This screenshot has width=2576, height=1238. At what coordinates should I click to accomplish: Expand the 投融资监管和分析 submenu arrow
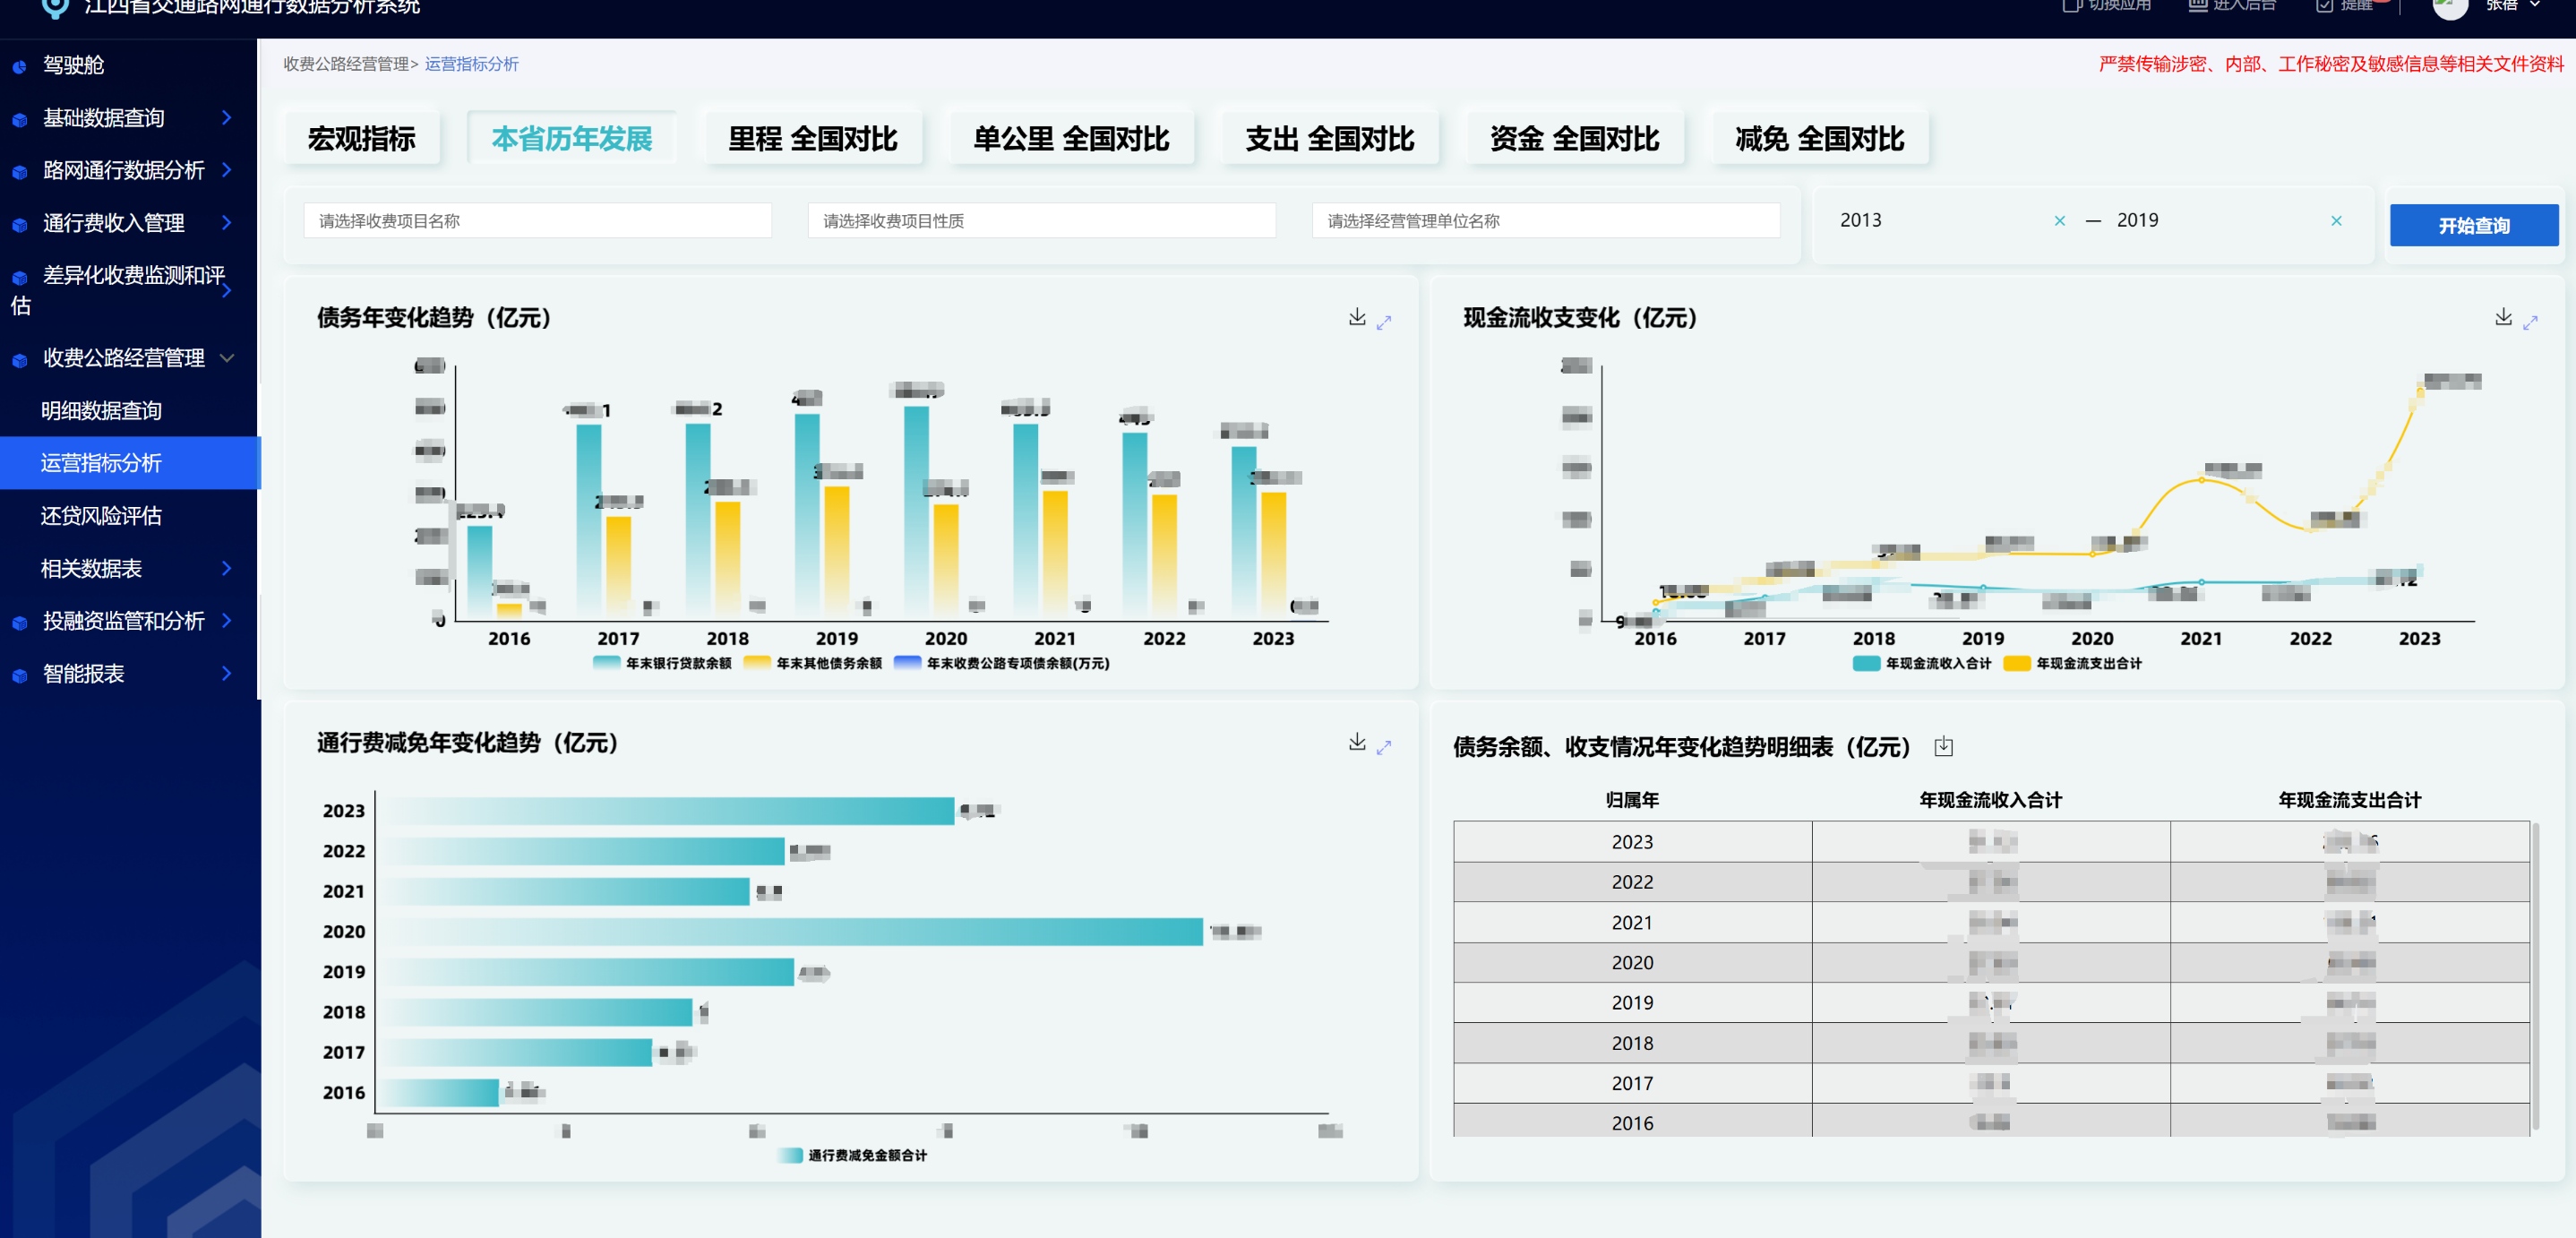(227, 621)
